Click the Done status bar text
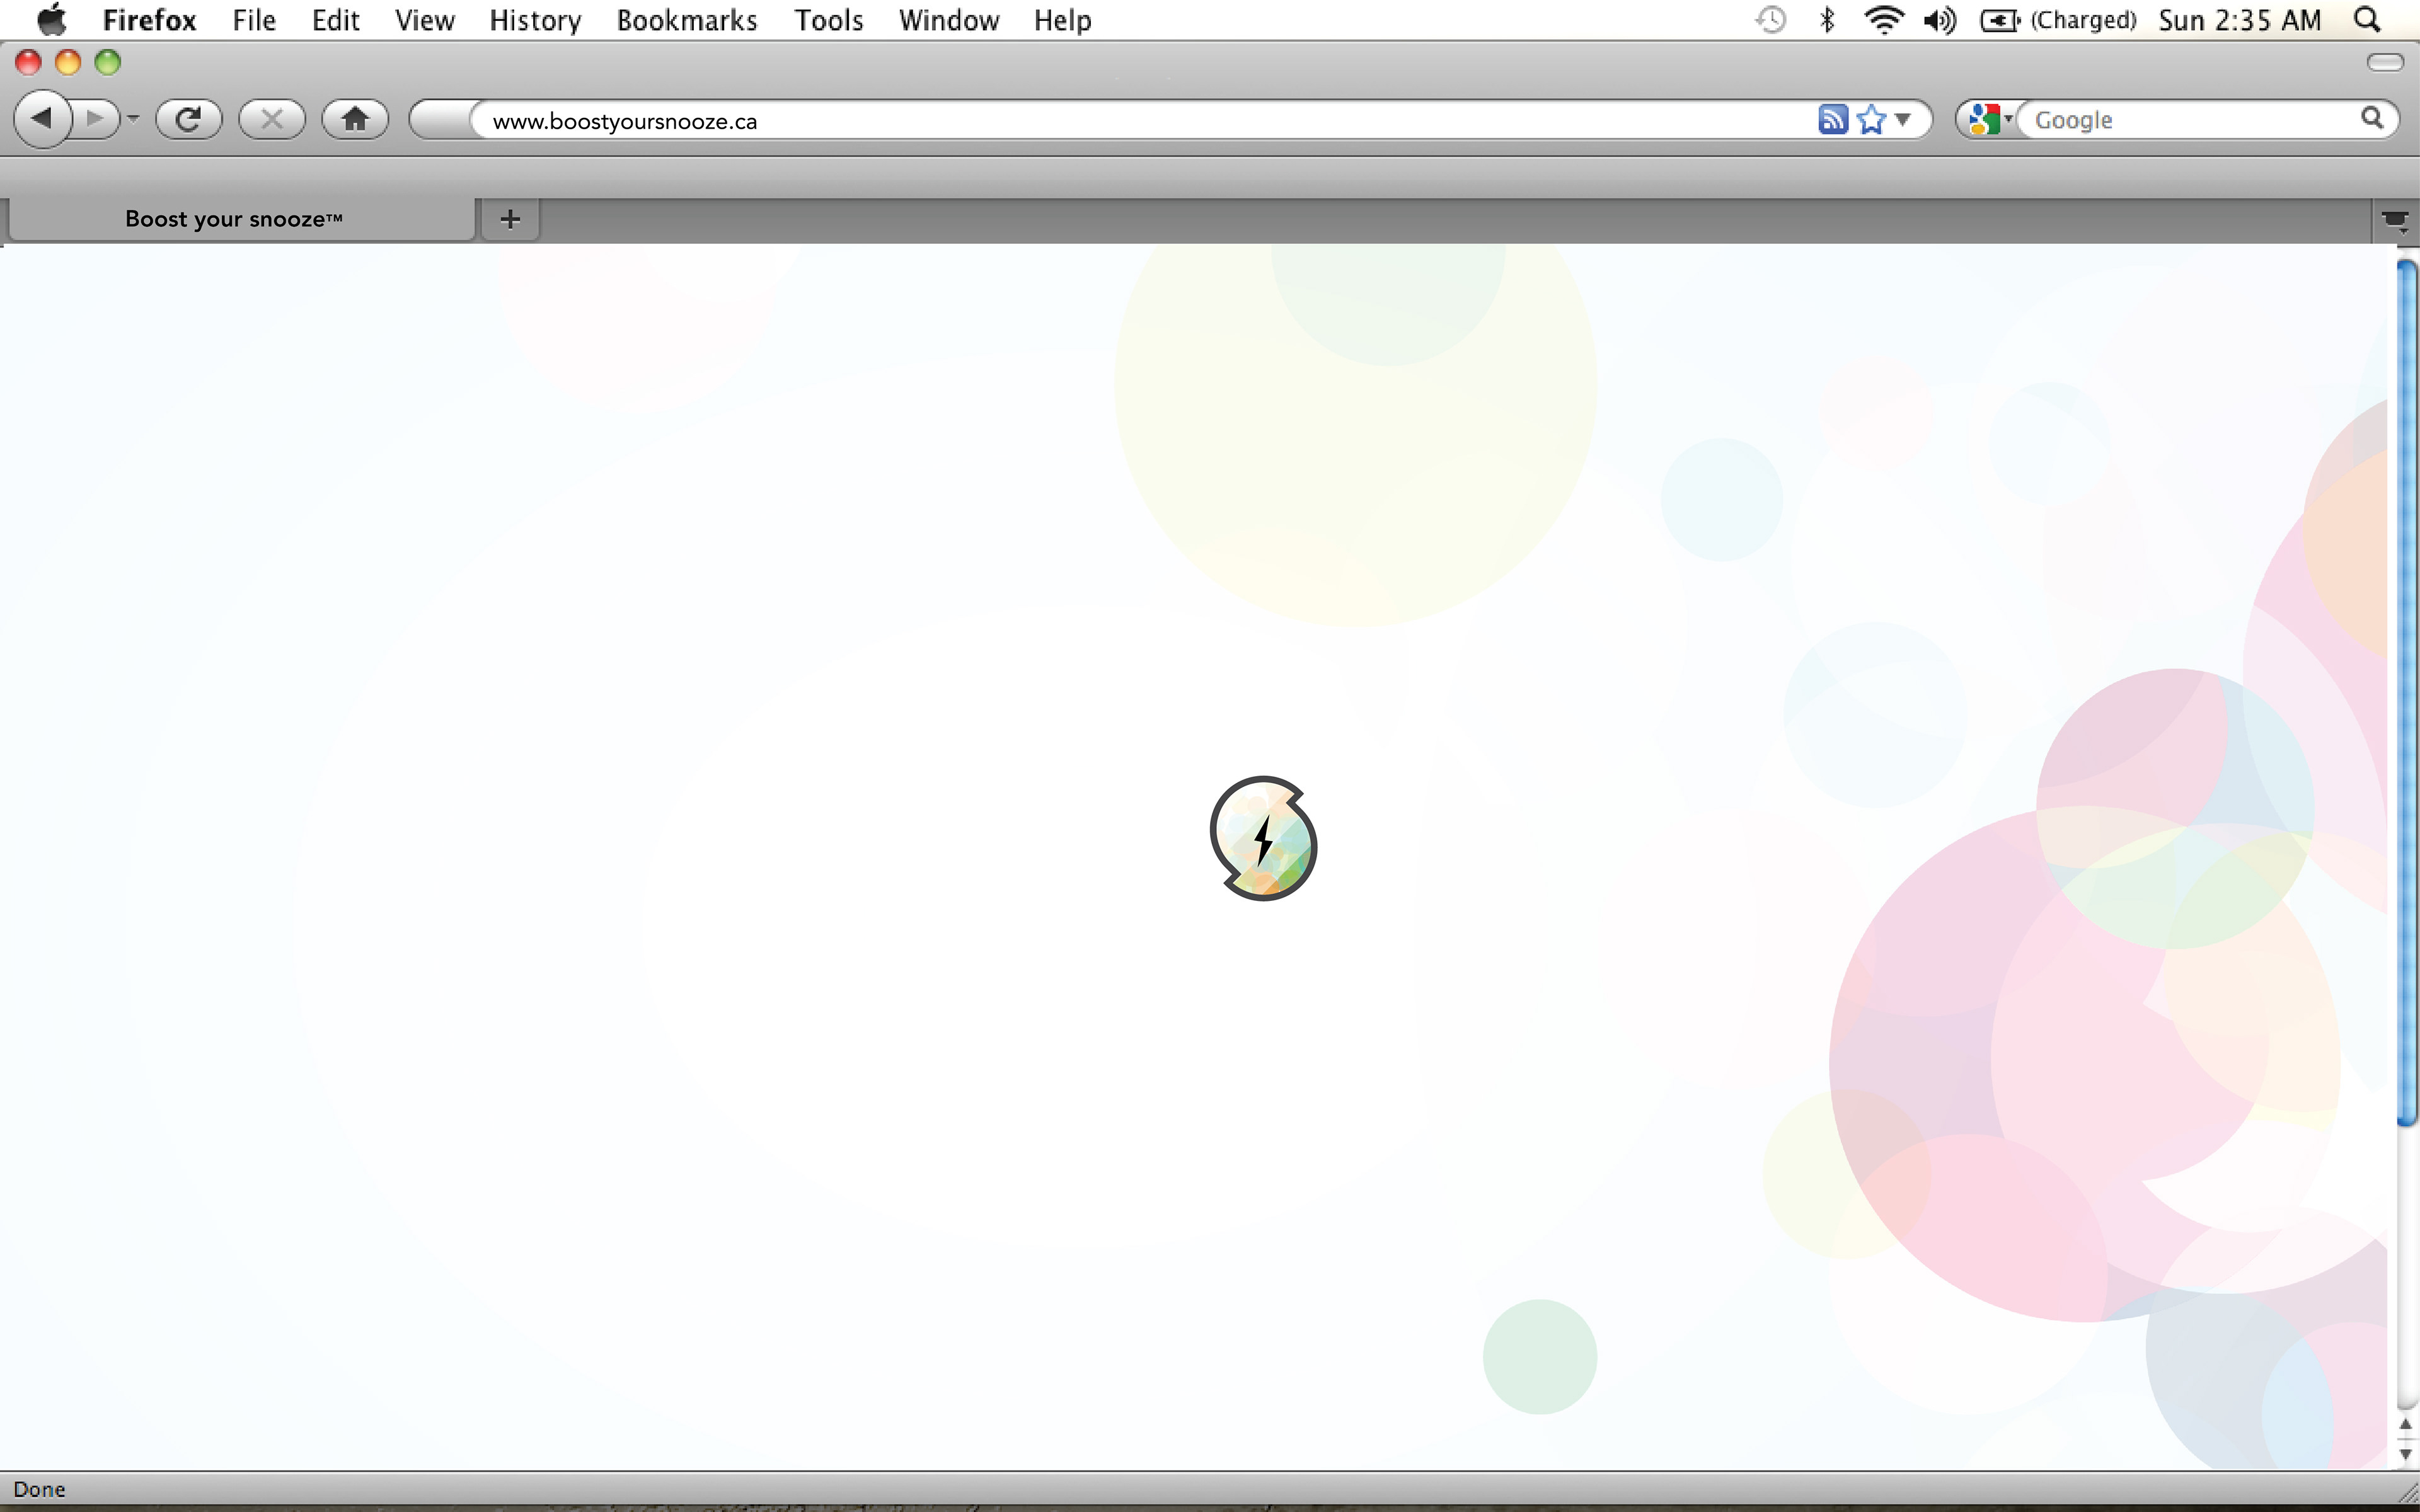The width and height of the screenshot is (2420, 1512). (39, 1489)
